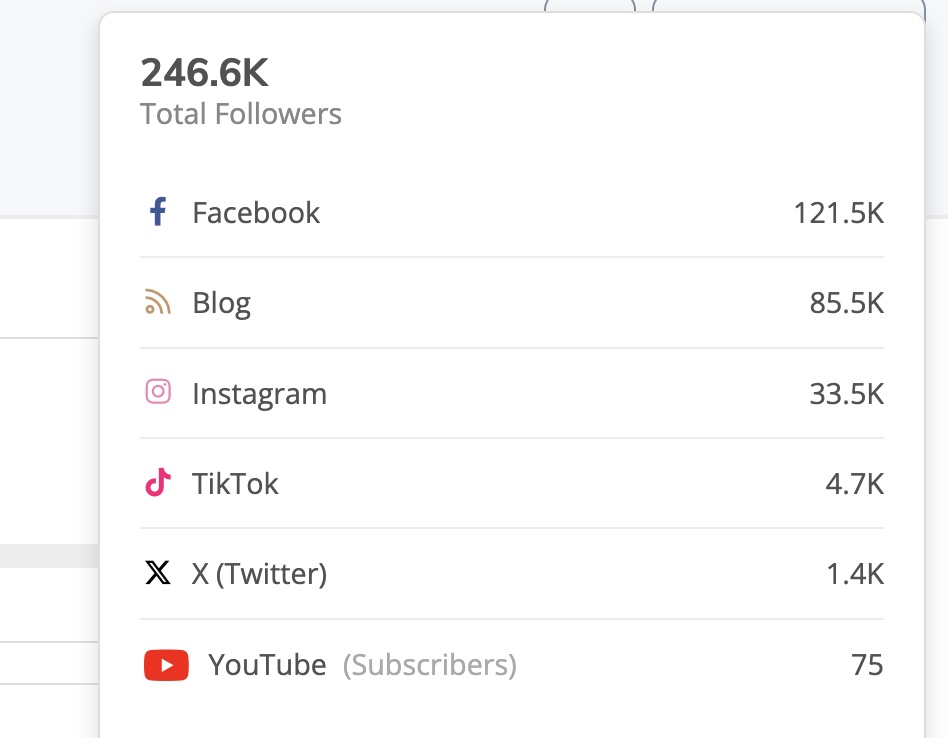Click the X (Twitter) 1.4K count
Screen dimensions: 948x738
coord(854,574)
